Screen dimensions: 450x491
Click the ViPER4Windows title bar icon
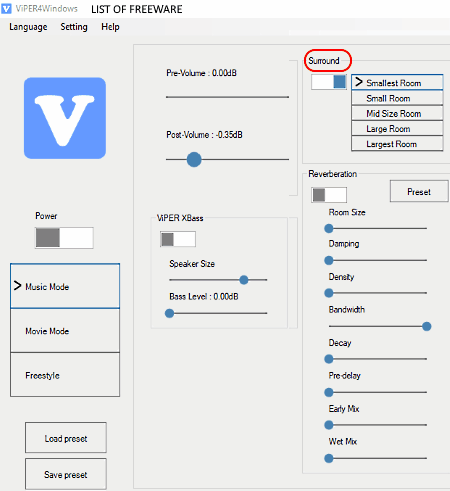pyautogui.click(x=6, y=8)
